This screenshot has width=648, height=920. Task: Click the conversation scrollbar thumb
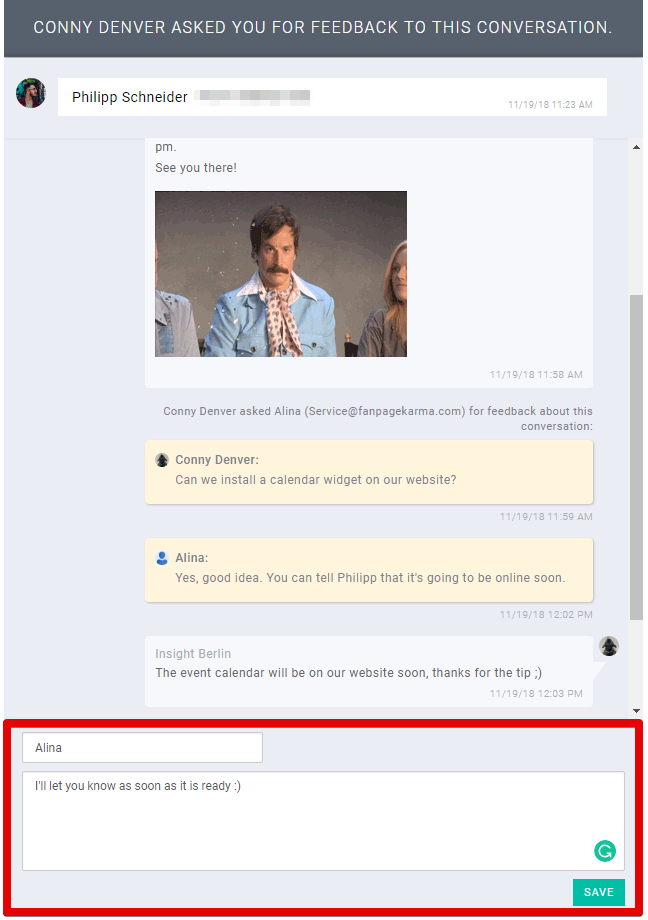coord(636,455)
